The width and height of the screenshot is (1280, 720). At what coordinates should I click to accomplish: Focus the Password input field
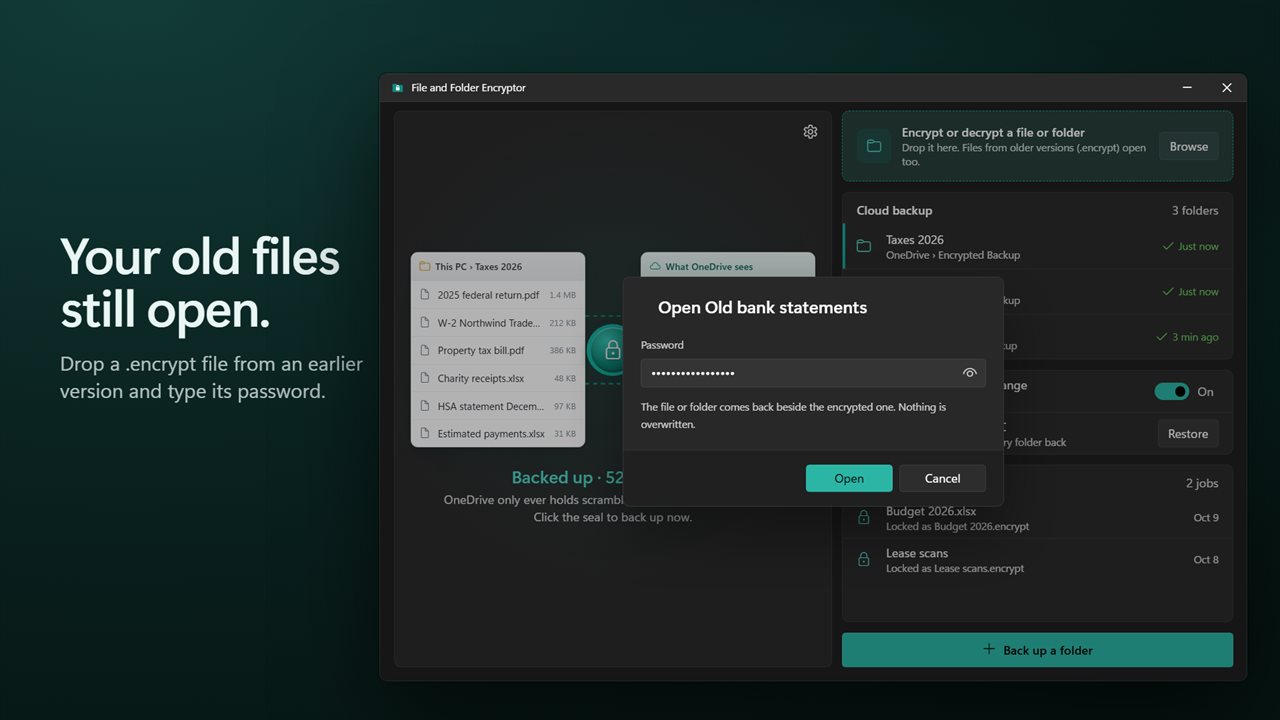point(813,373)
